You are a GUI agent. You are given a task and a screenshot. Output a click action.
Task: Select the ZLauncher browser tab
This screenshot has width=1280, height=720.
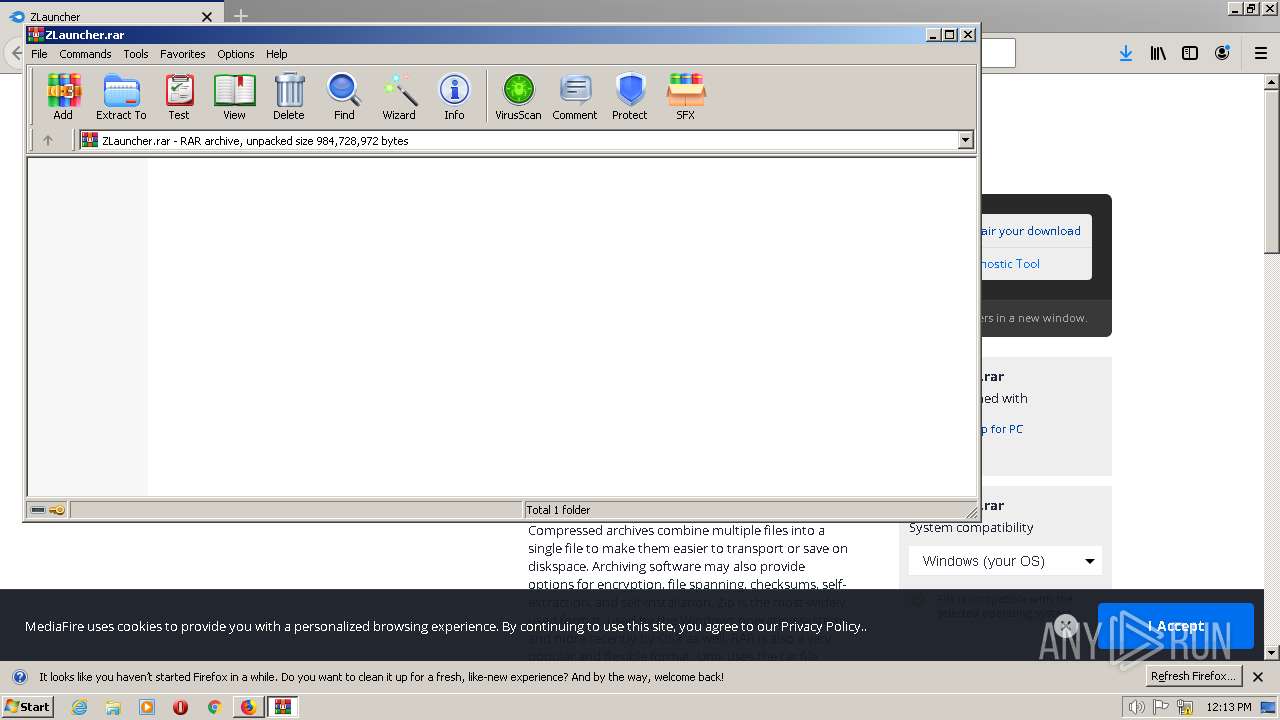(110, 16)
